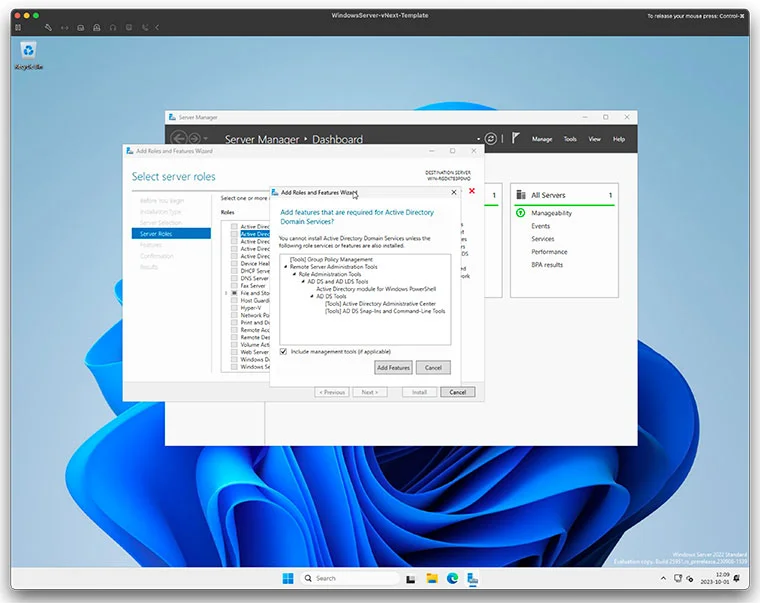This screenshot has width=760, height=603.
Task: Open the Manage menu
Action: 542,139
